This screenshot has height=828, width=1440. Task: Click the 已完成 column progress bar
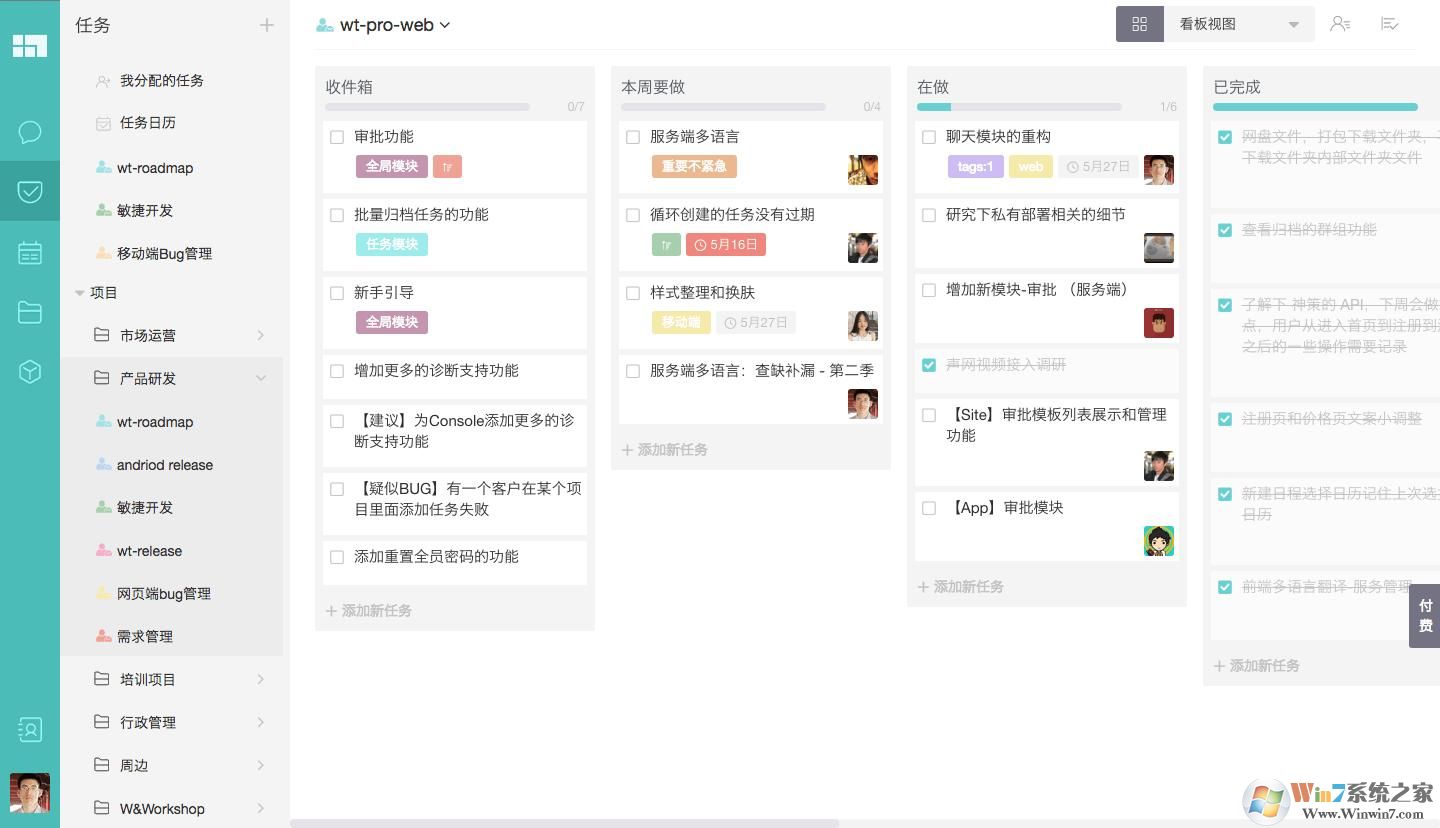pos(1315,106)
